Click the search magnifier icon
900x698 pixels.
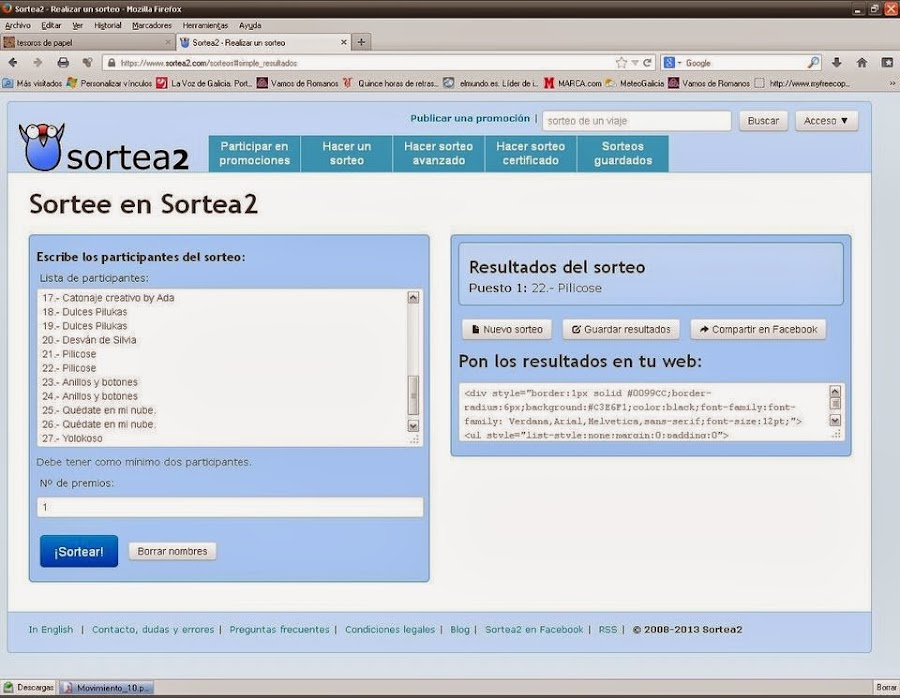pyautogui.click(x=813, y=63)
